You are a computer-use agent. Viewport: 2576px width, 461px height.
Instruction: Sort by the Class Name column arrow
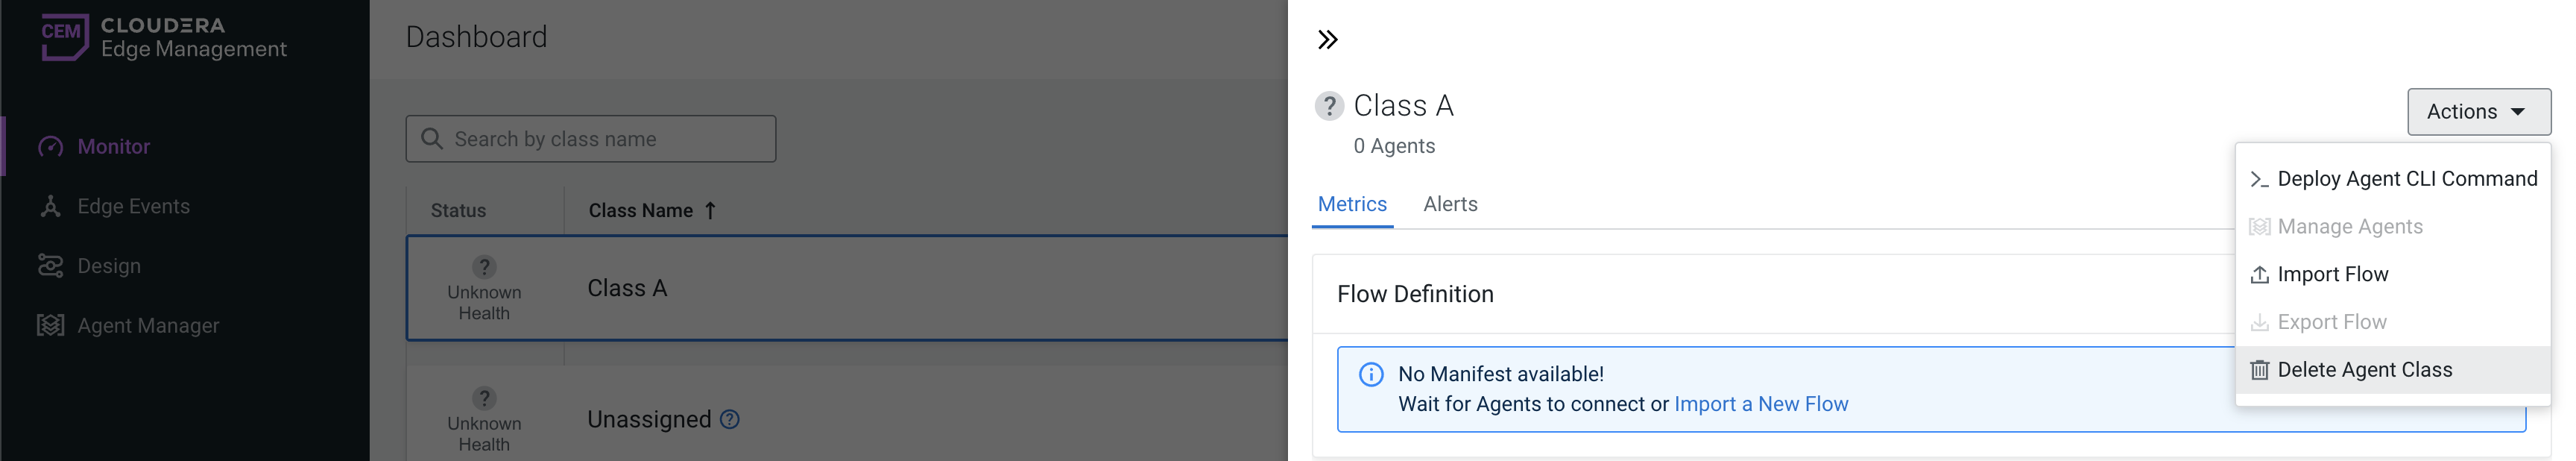click(x=710, y=211)
